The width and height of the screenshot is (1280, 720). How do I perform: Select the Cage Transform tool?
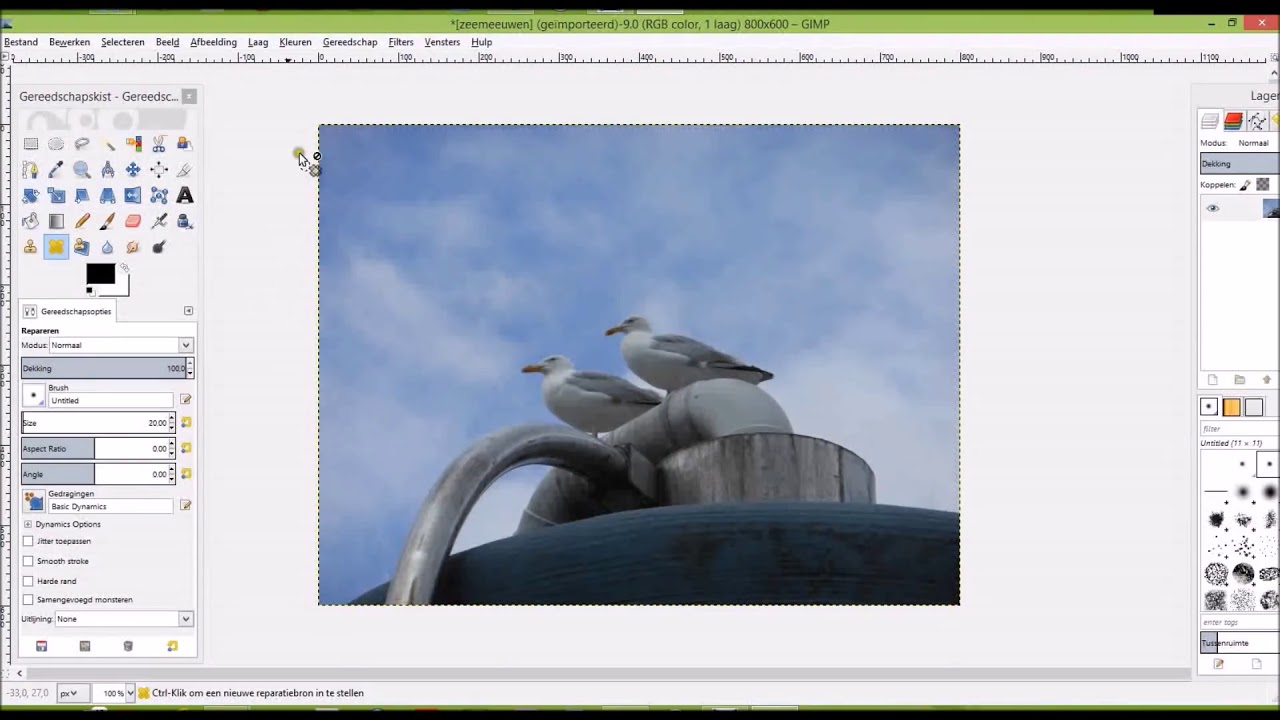[159, 196]
